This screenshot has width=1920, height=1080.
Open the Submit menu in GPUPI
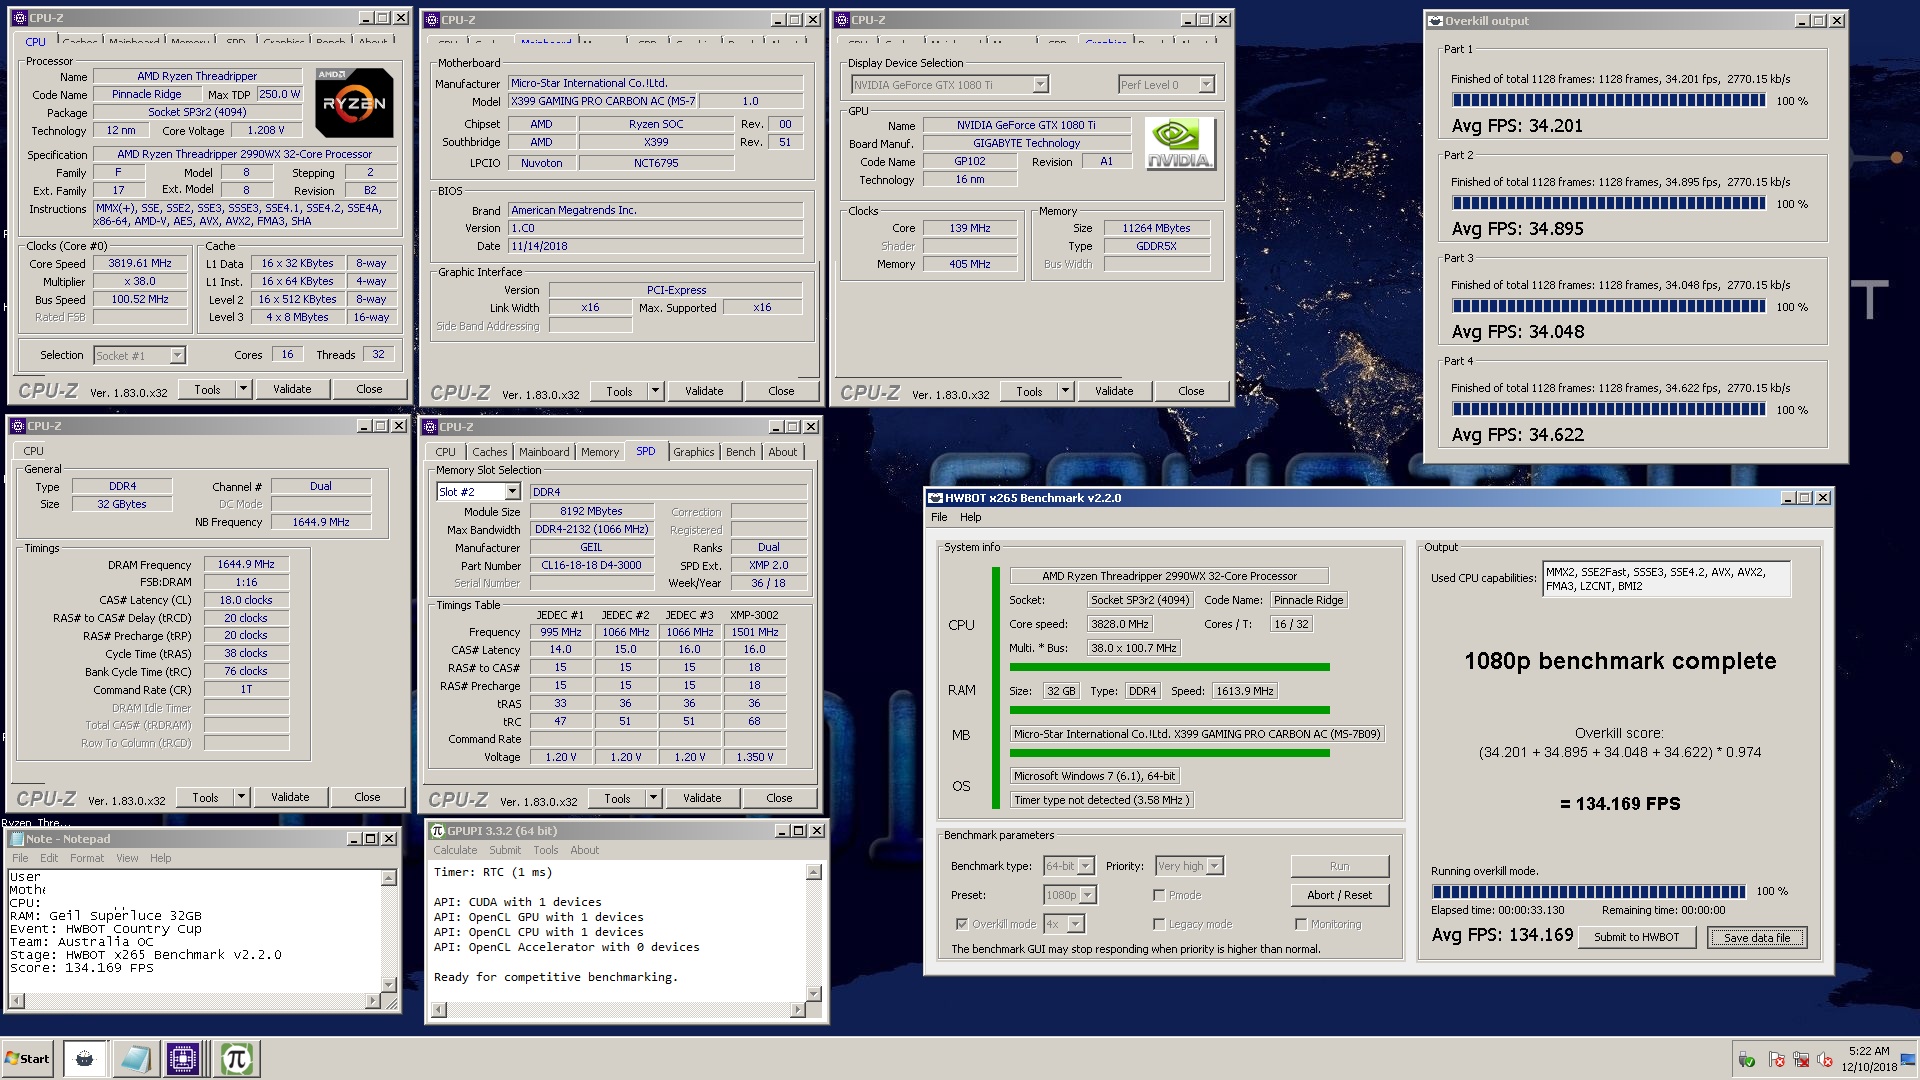click(505, 851)
